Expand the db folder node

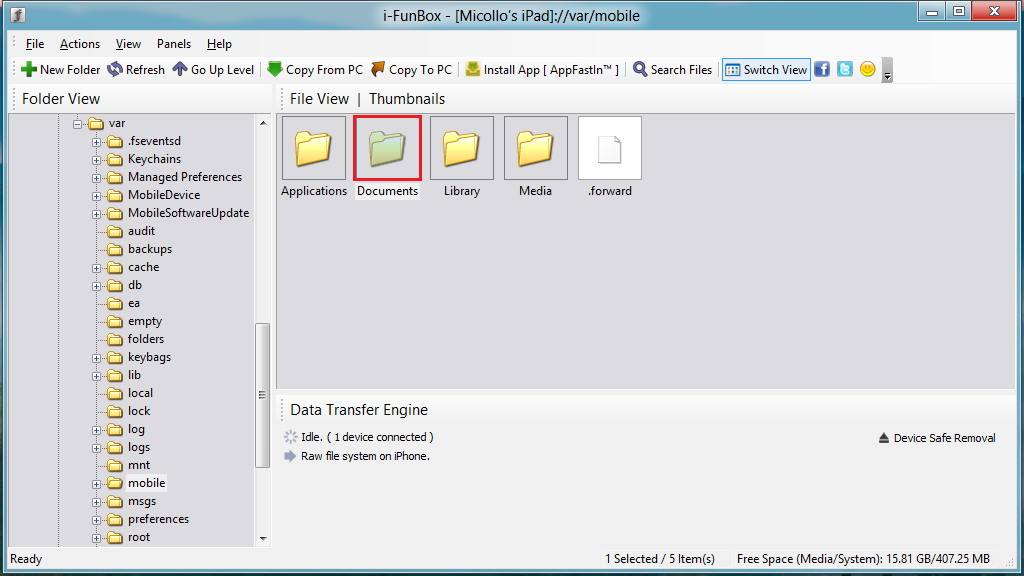coord(97,286)
